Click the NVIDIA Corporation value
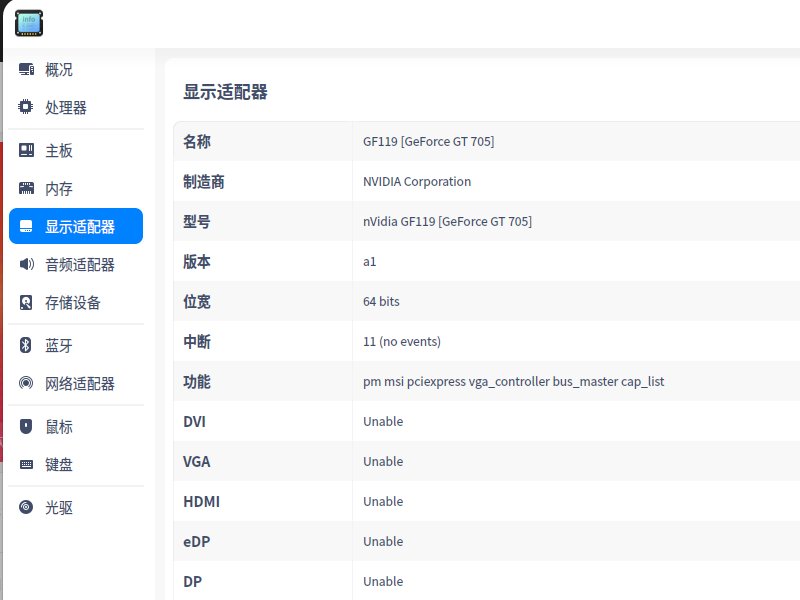The width and height of the screenshot is (800, 600). [417, 182]
